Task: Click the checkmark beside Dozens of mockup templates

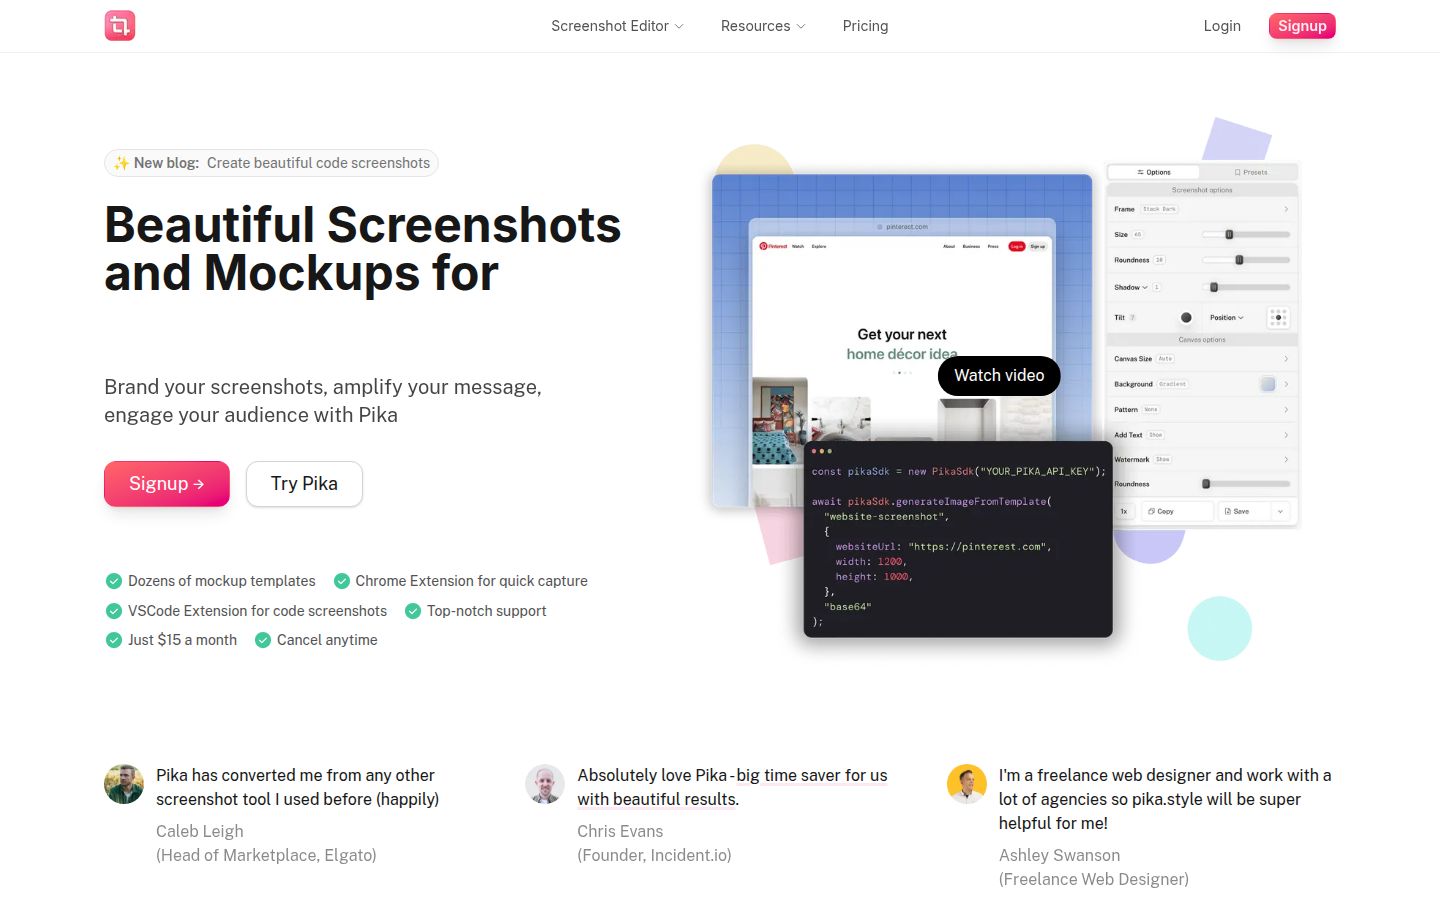Action: coord(114,581)
